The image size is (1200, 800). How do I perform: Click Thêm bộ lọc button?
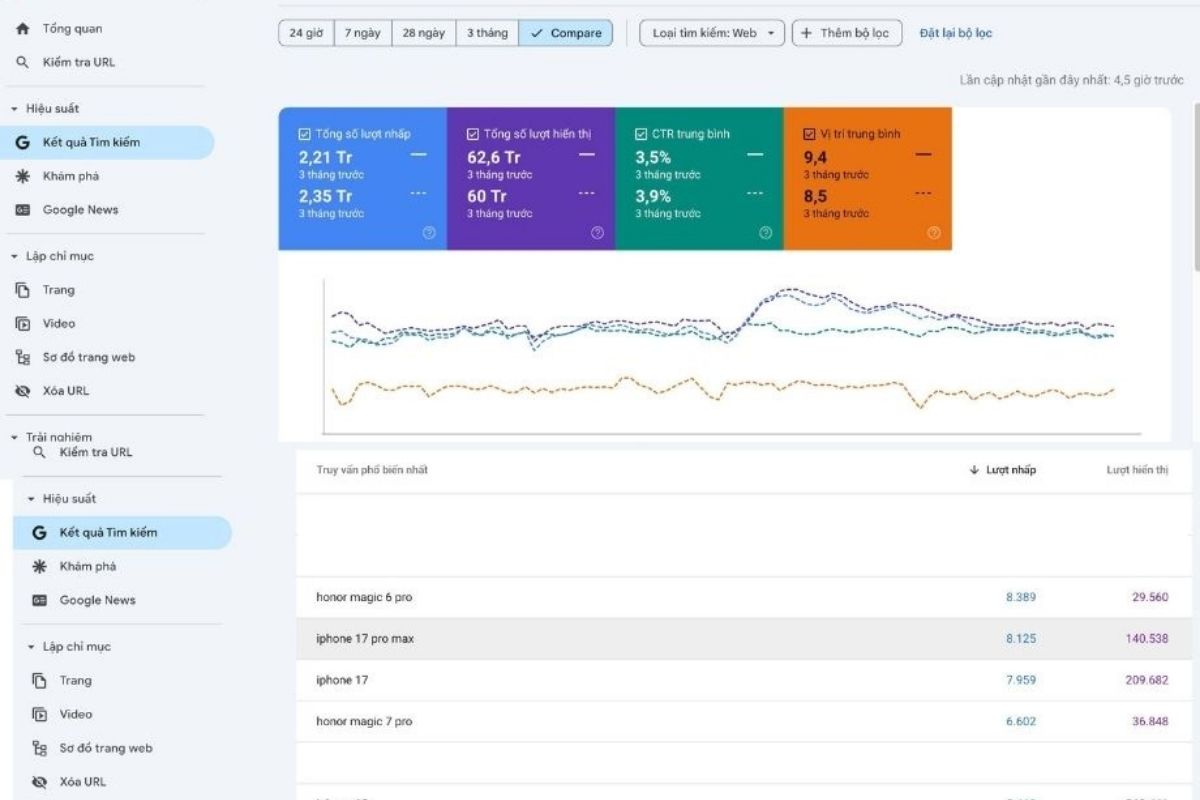point(846,33)
